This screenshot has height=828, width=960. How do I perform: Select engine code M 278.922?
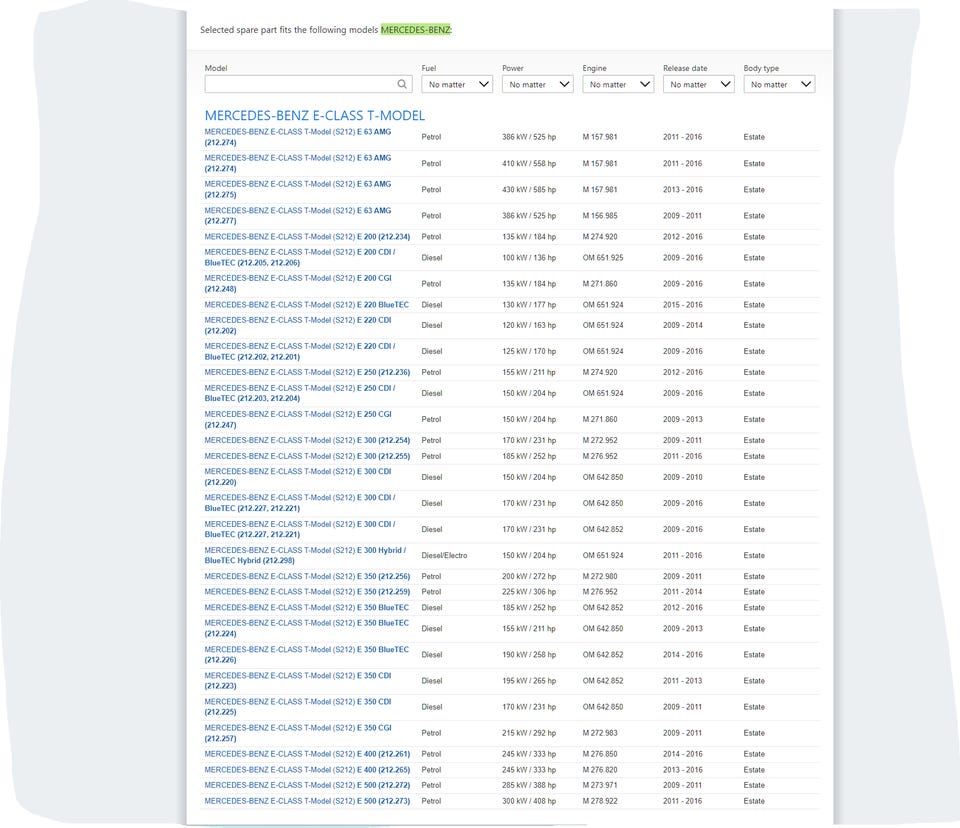coord(600,801)
